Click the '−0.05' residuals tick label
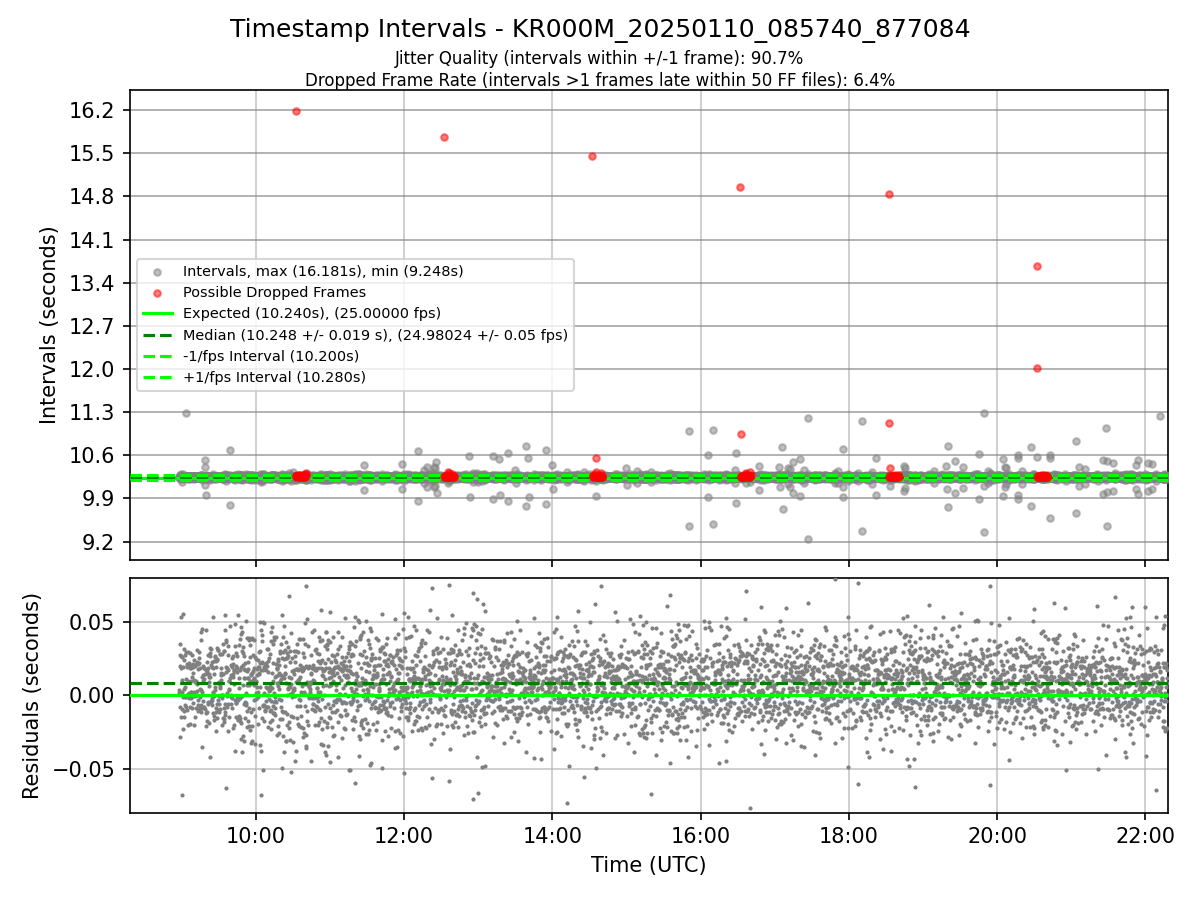The width and height of the screenshot is (1200, 900). 84,769
